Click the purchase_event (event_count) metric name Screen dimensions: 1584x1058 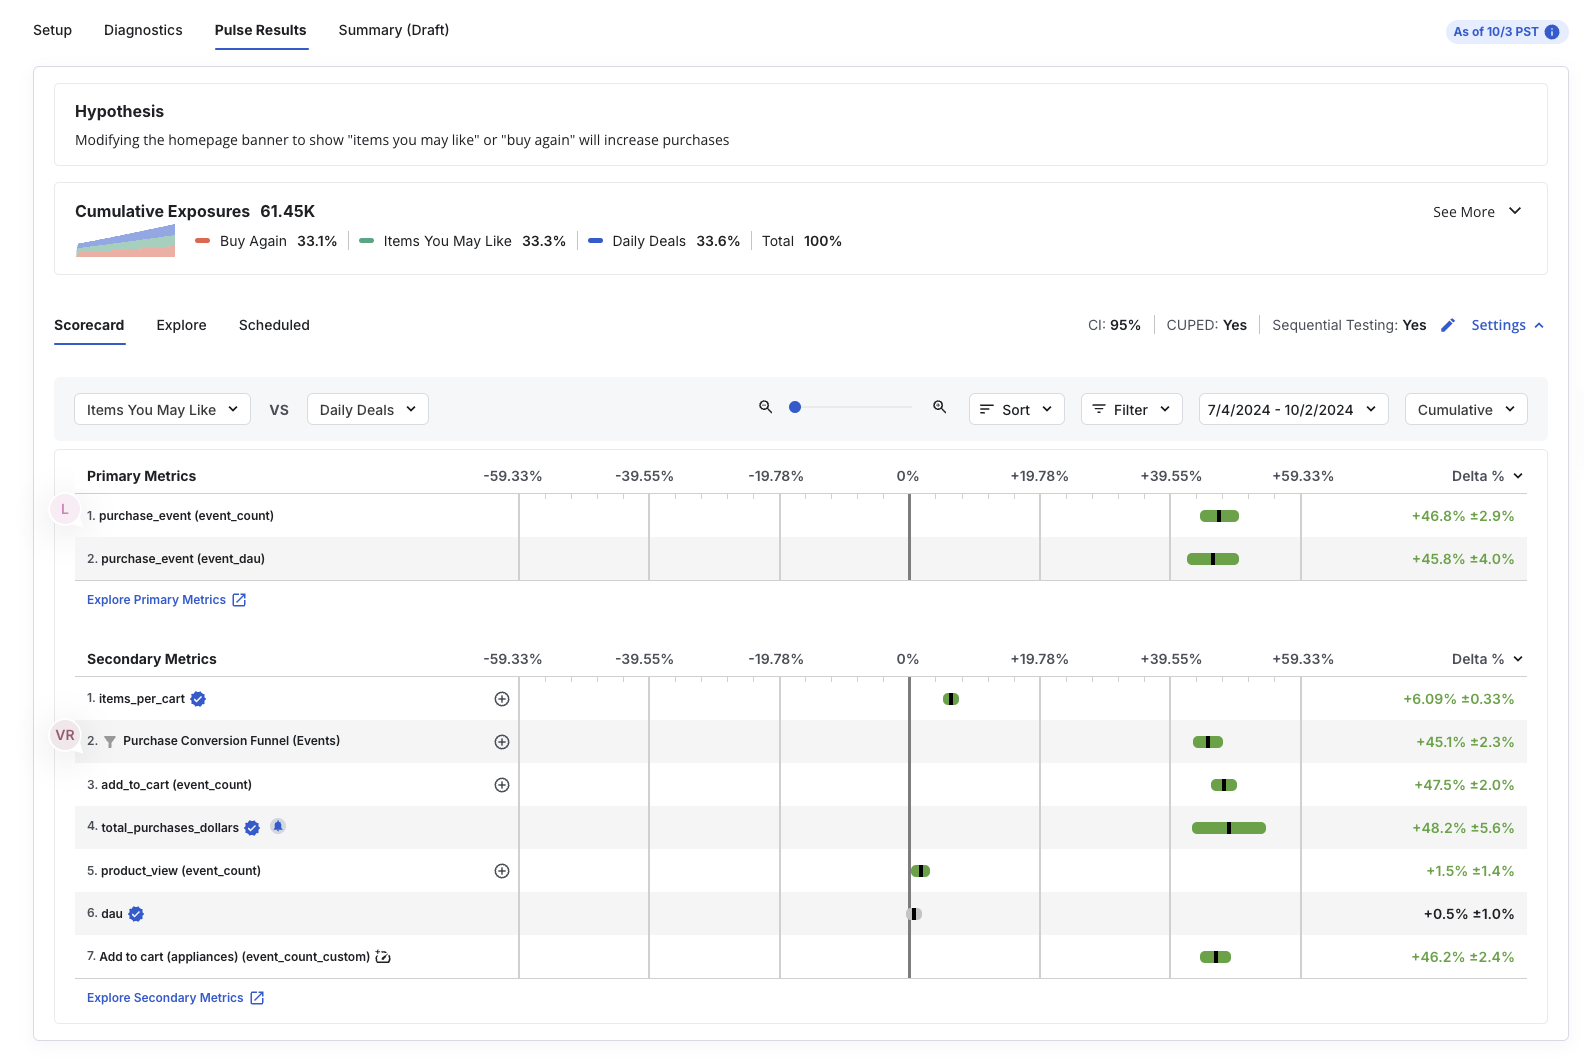tap(186, 516)
